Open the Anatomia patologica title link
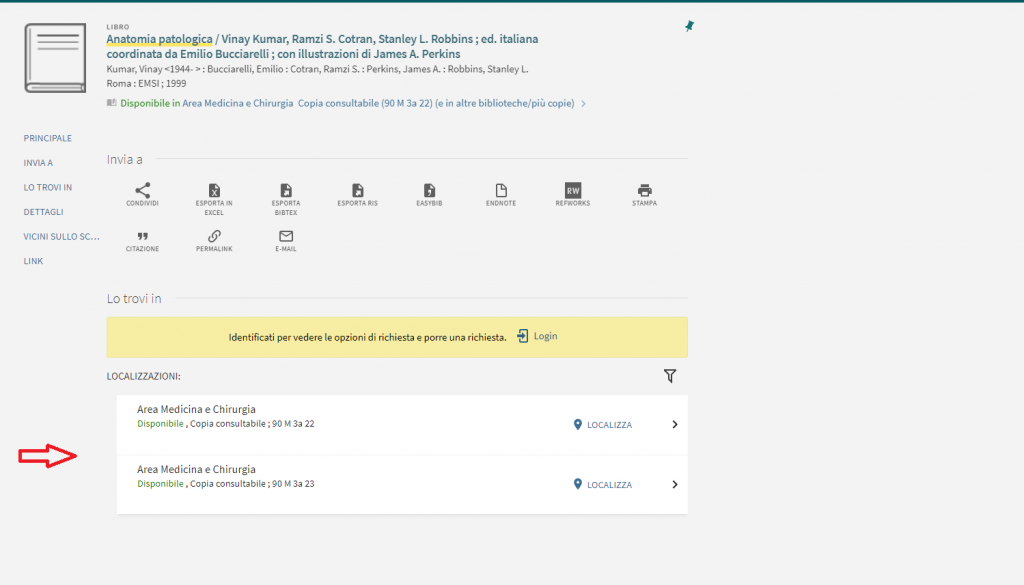Screen dimensions: 1024x585 coord(160,39)
